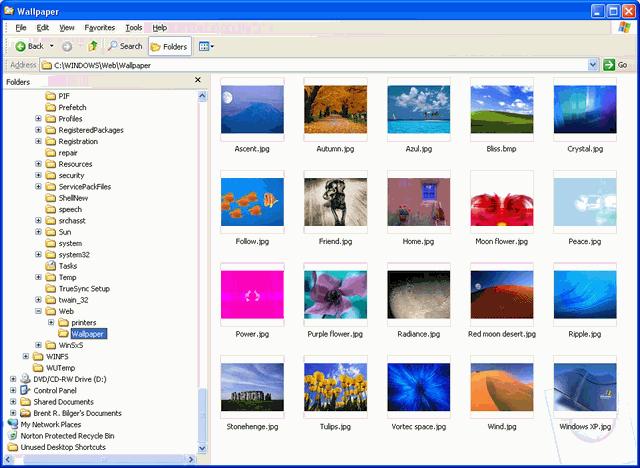This screenshot has height=468, width=640.
Task: Select the Shared Documents folder icon
Action: [25, 401]
